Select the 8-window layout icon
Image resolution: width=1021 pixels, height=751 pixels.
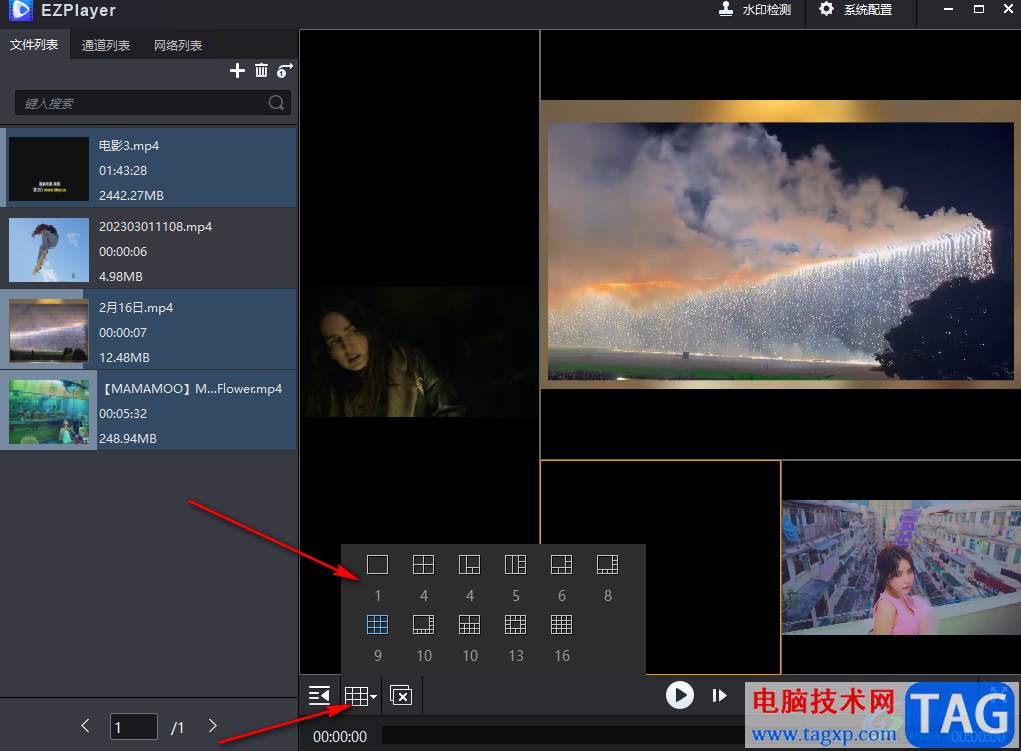[x=608, y=565]
